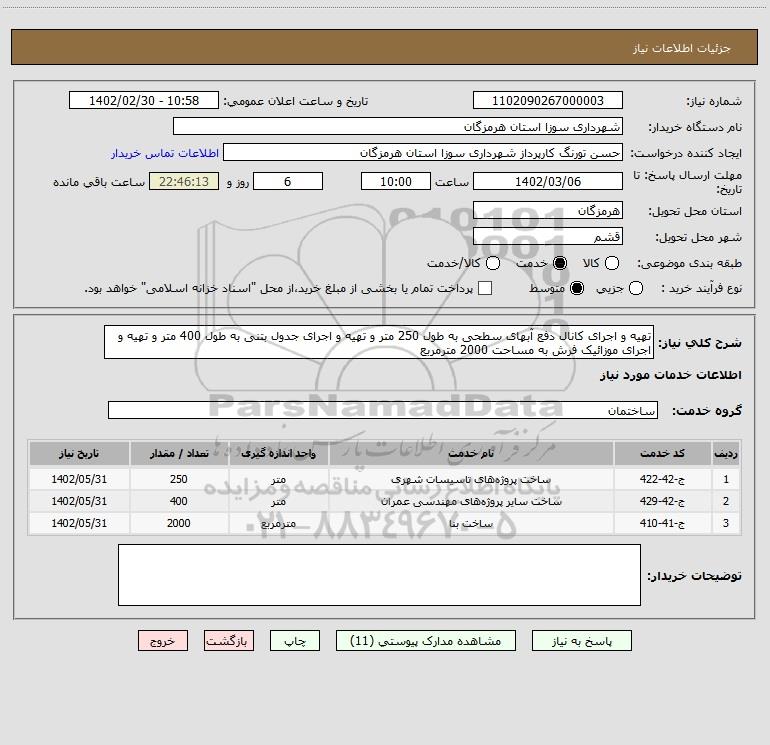
Task: Click the نام دستگاه خریدار field
Action: [398, 126]
